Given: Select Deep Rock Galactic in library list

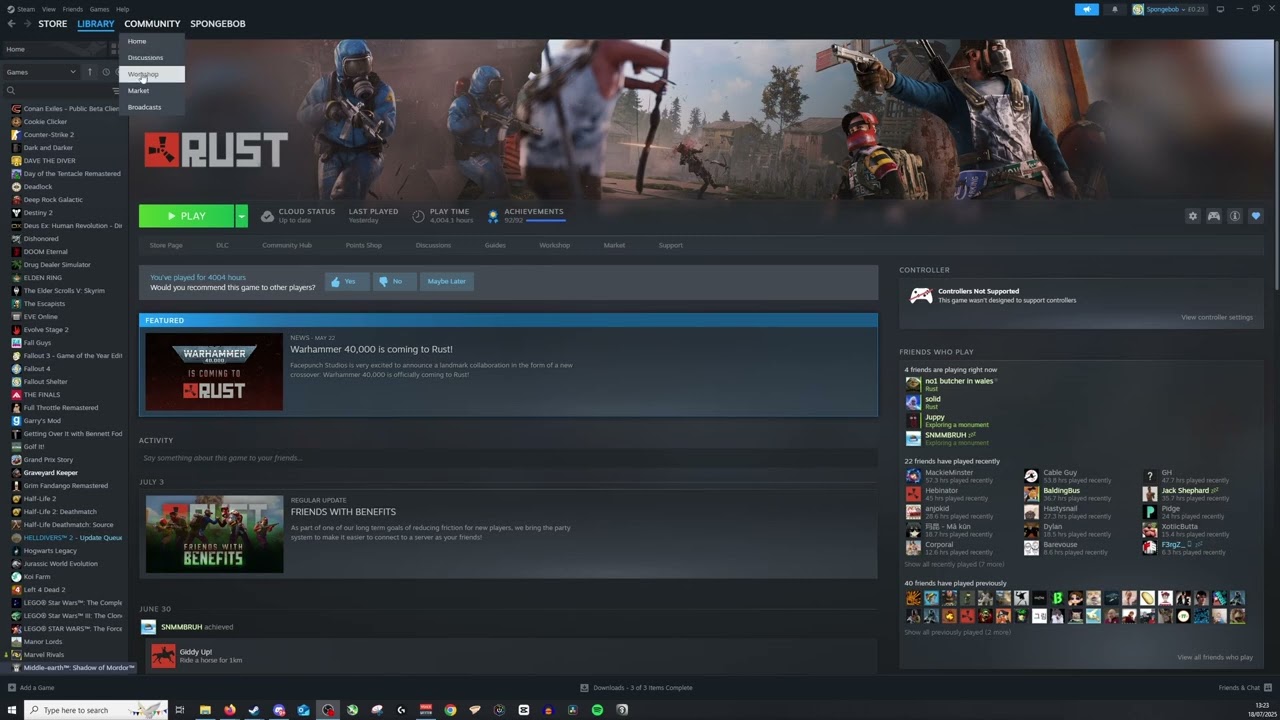Looking at the screenshot, I should (x=53, y=200).
